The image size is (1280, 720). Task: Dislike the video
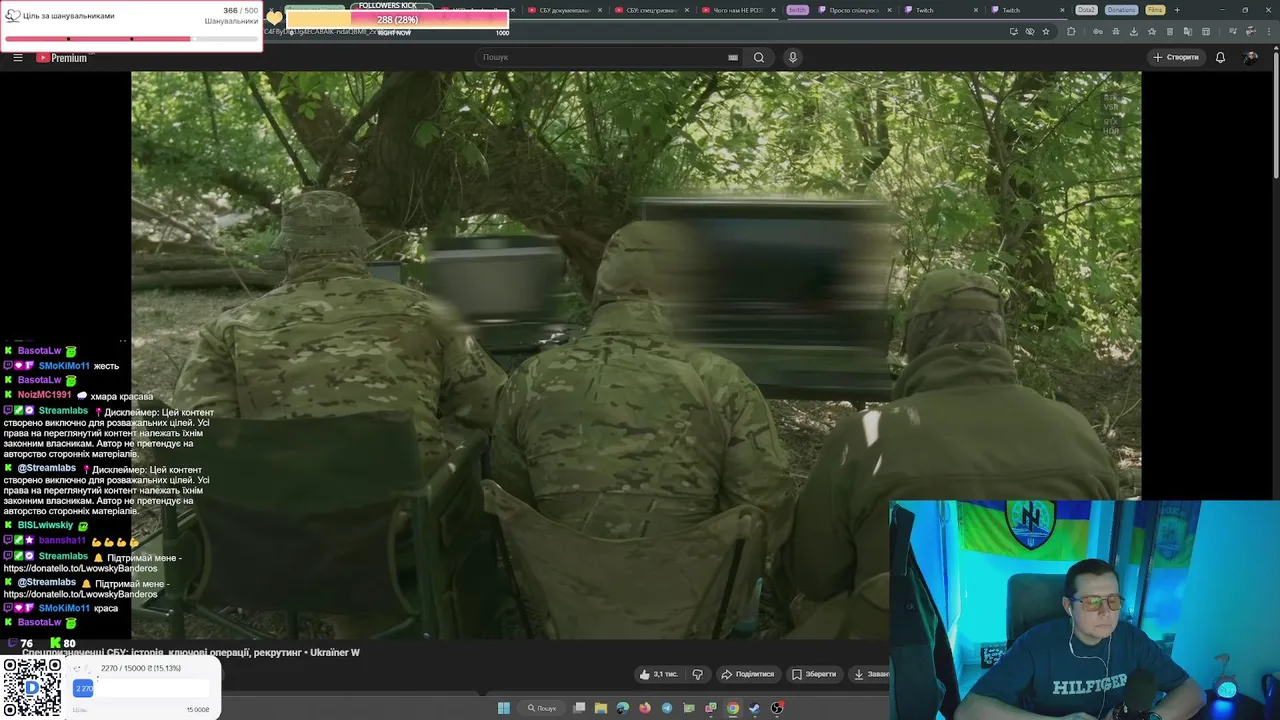pos(698,674)
